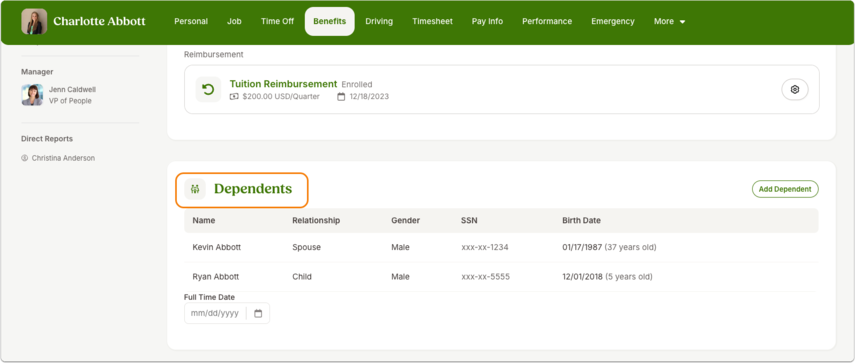The width and height of the screenshot is (855, 363).
Task: Switch to the Performance tab
Action: click(547, 21)
